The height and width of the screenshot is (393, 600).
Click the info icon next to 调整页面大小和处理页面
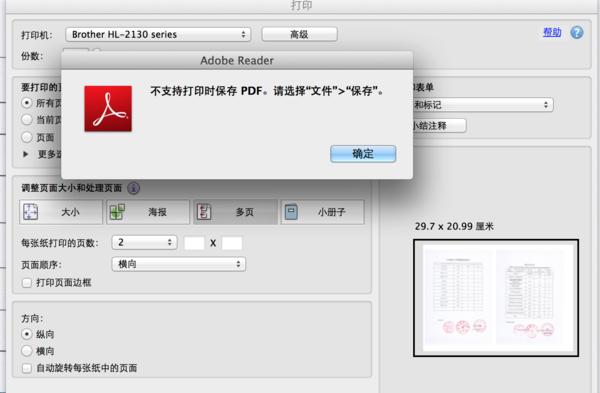tap(133, 188)
